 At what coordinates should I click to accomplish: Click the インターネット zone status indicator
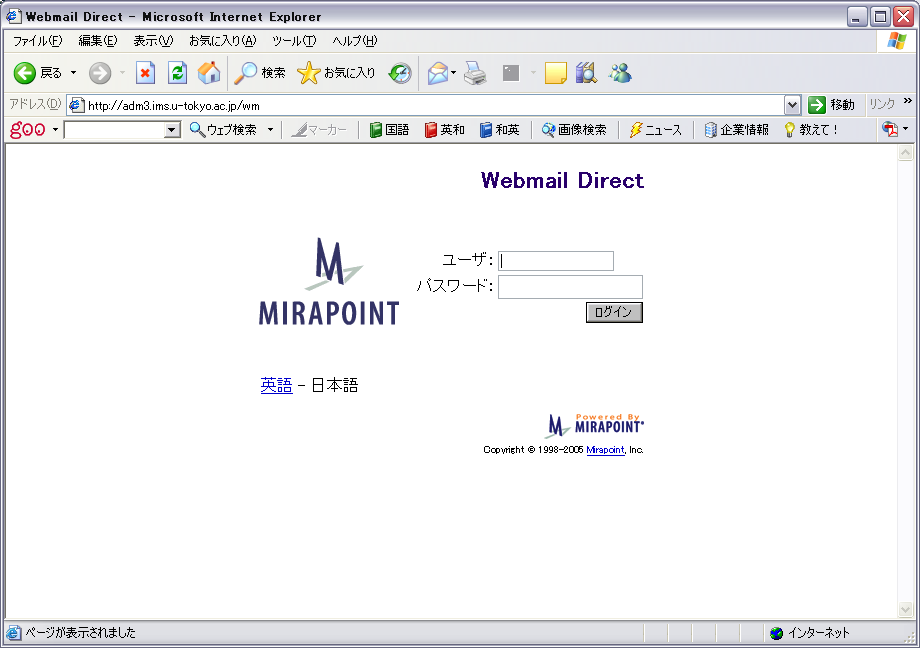click(x=810, y=633)
